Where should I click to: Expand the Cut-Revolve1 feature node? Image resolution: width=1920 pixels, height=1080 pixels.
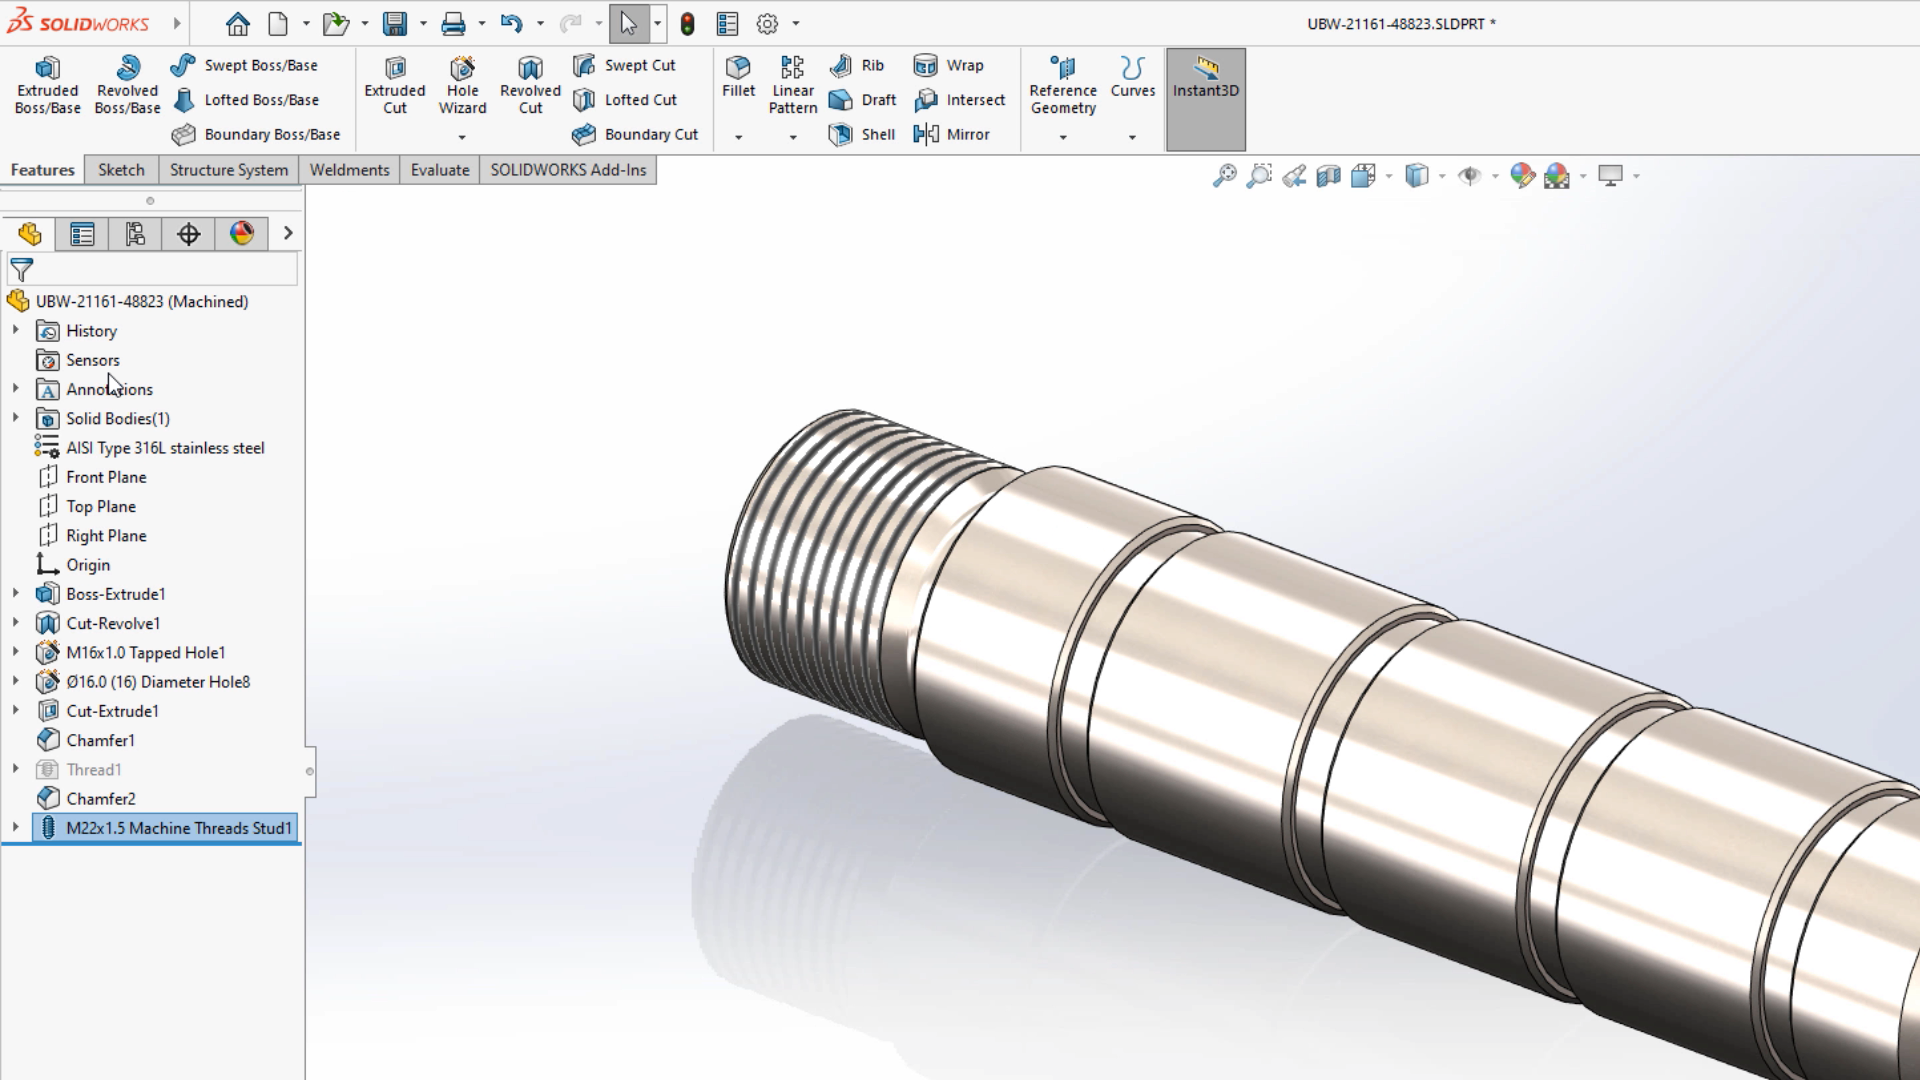tap(16, 623)
